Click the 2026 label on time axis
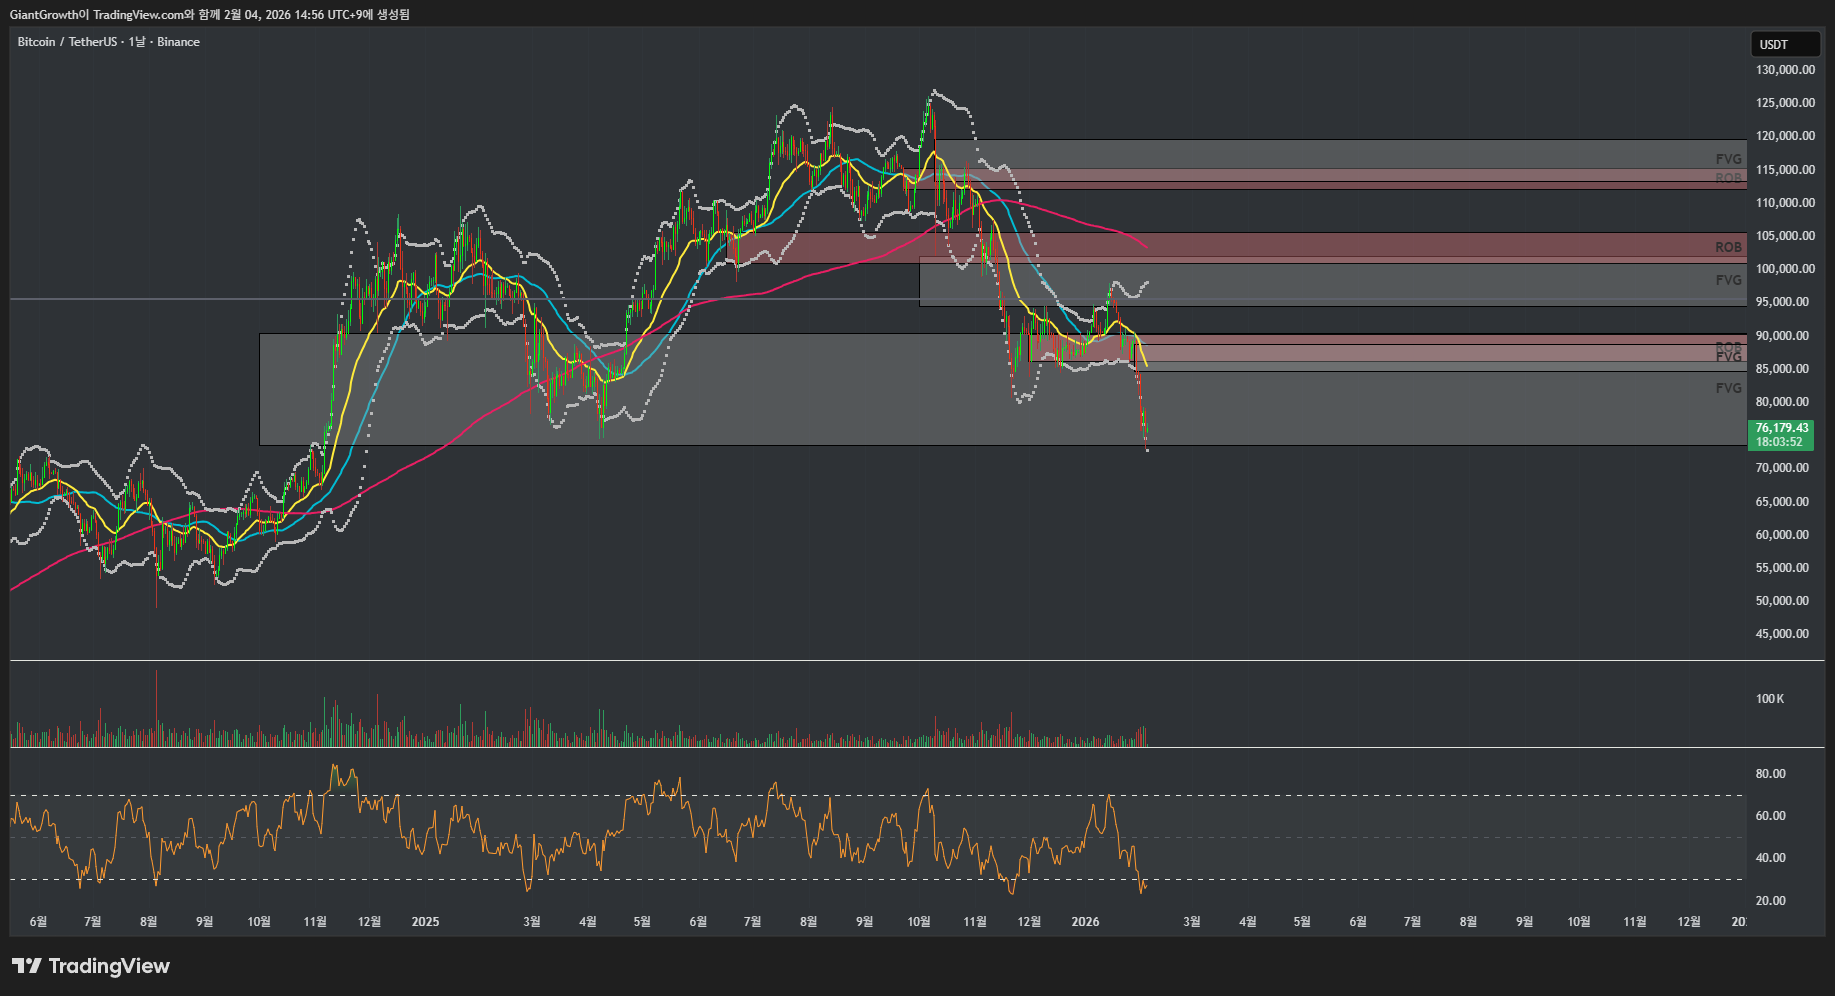Viewport: 1835px width, 996px height. coord(1085,921)
